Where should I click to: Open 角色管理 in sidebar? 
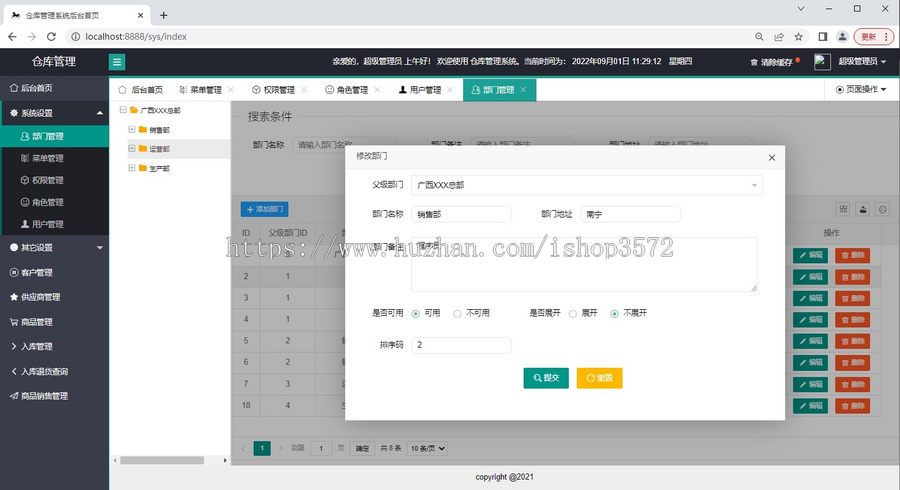click(54, 202)
